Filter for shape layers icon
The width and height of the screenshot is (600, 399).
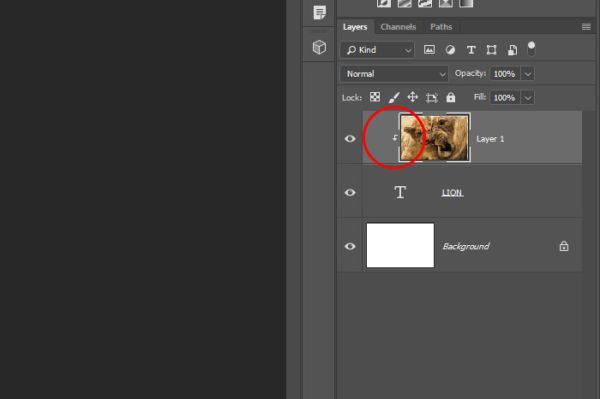(x=491, y=50)
